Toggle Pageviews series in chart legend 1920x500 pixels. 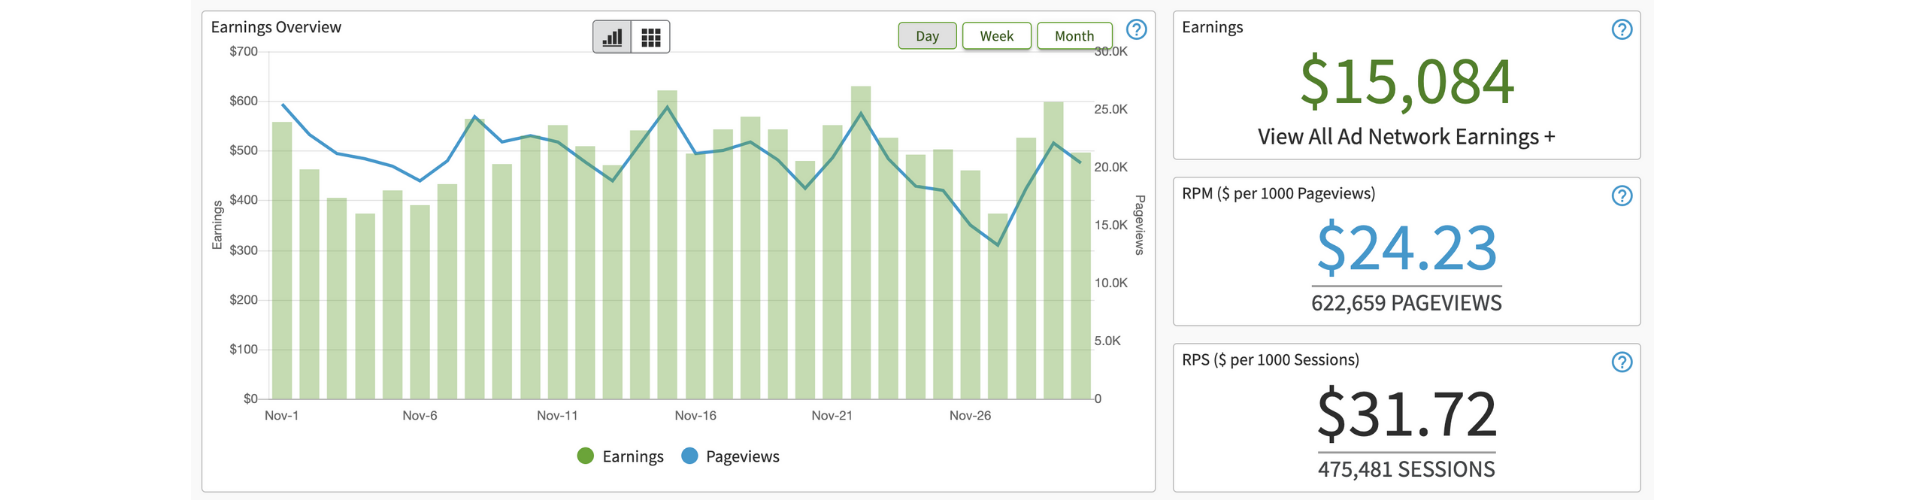click(x=742, y=457)
